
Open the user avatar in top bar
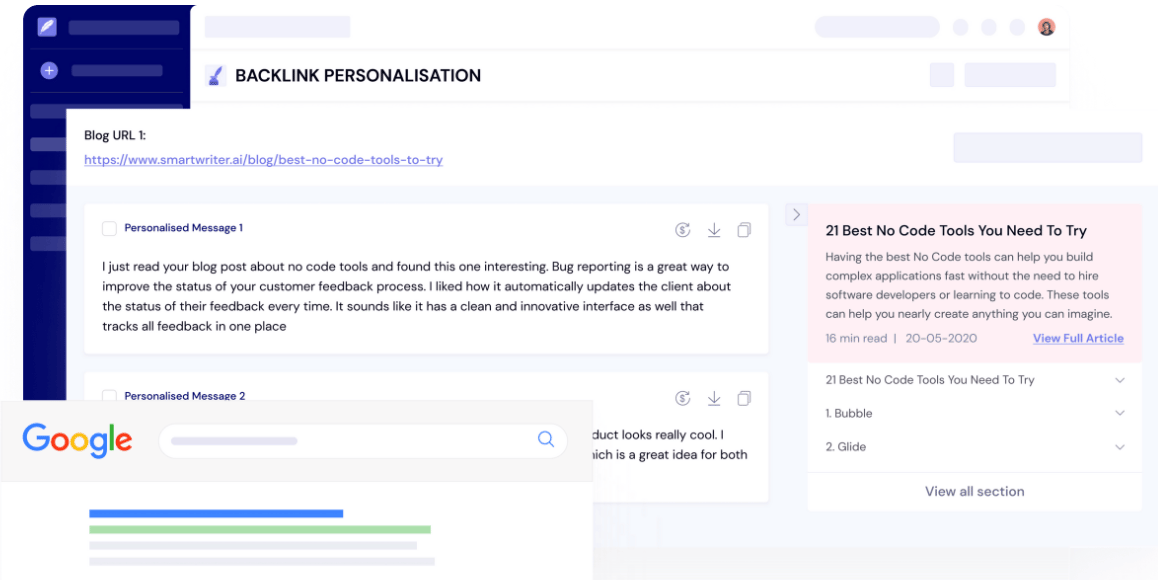(x=1046, y=27)
